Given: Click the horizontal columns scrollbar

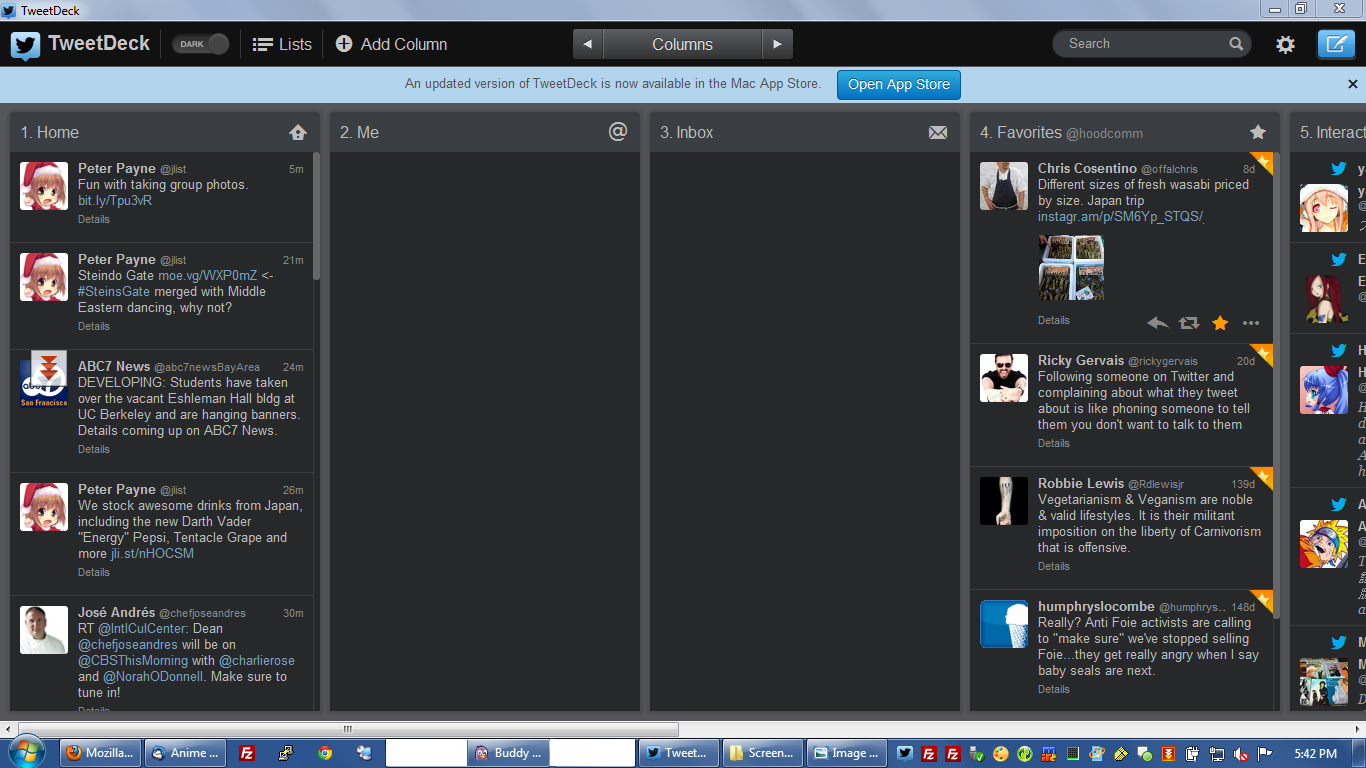Looking at the screenshot, I should (348, 729).
